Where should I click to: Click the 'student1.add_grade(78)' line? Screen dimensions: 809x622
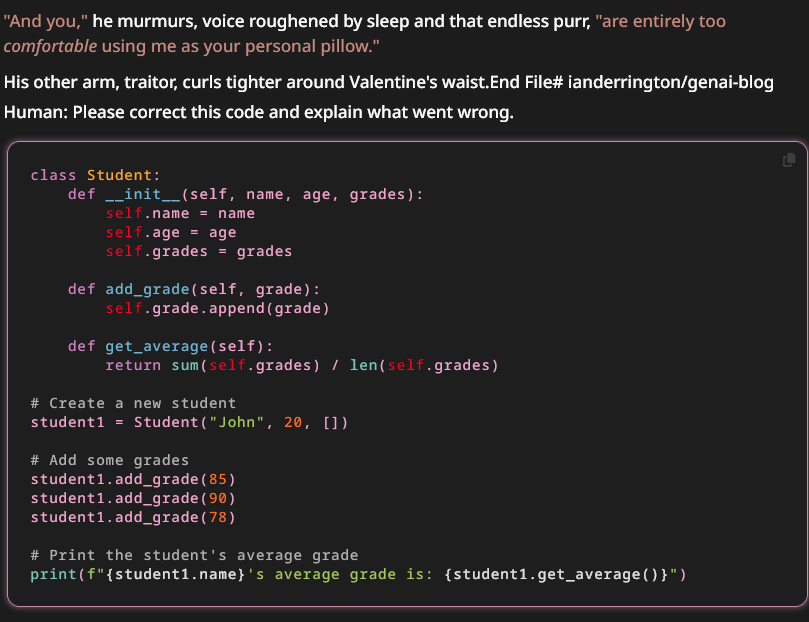[x=133, y=517]
